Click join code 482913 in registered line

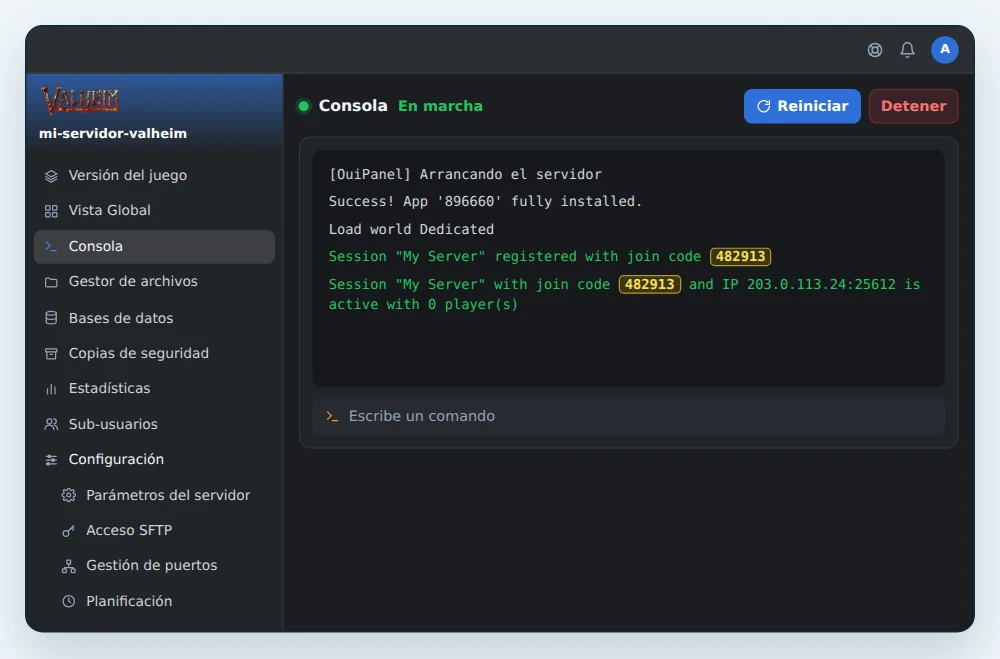(740, 256)
